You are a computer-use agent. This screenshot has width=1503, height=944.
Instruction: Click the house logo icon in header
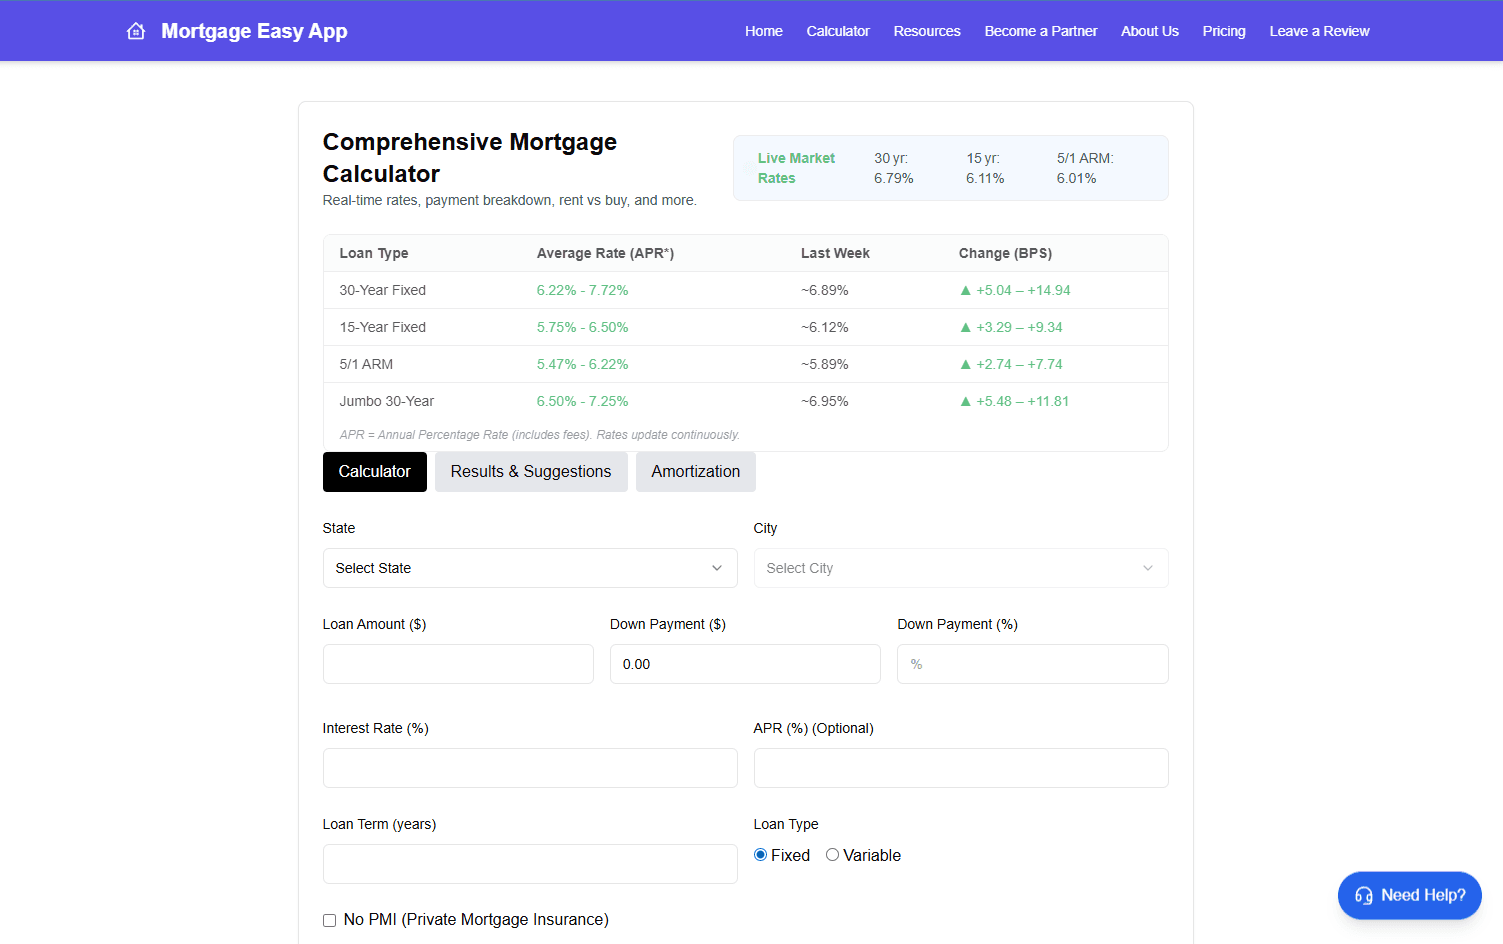(136, 31)
